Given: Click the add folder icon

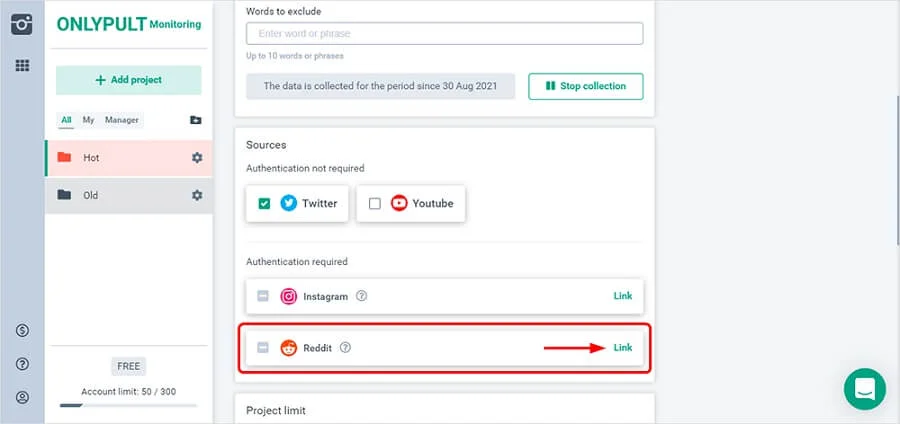Looking at the screenshot, I should pos(195,120).
